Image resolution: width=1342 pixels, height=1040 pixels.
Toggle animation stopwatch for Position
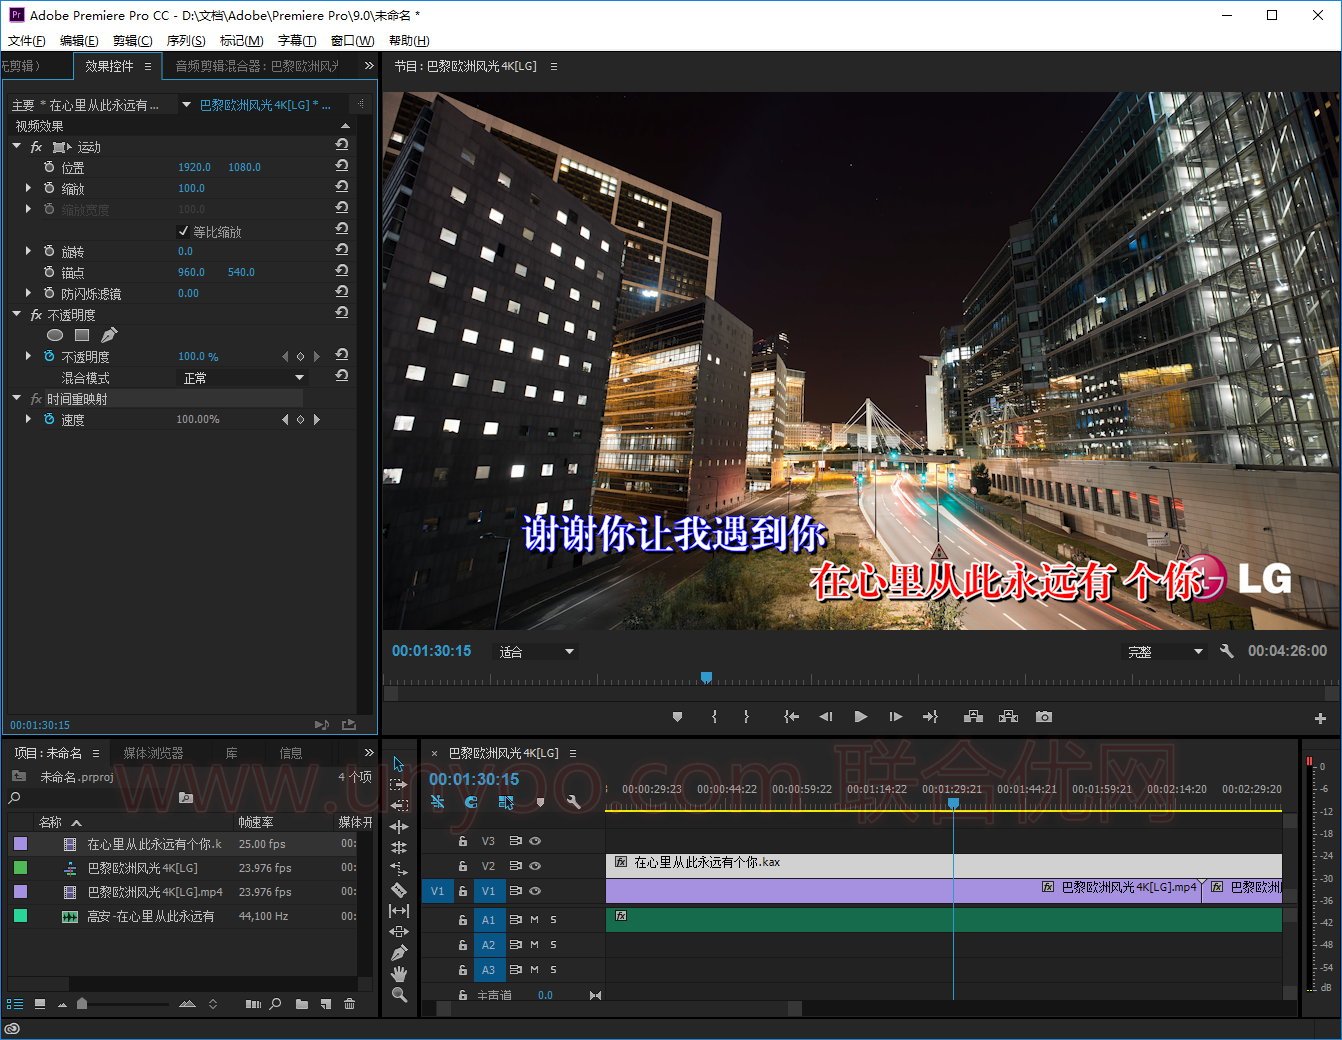tap(49, 167)
